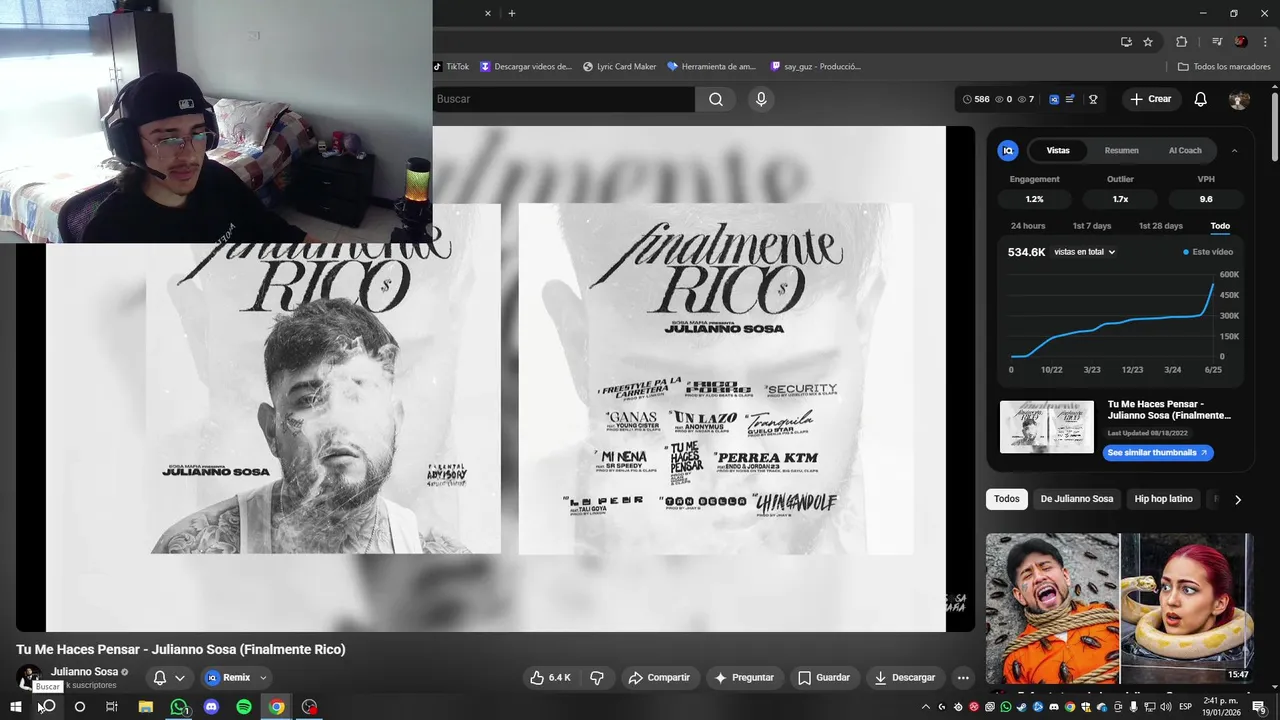Open Discord from the taskbar
Screen dimensions: 1280x720
click(211, 707)
